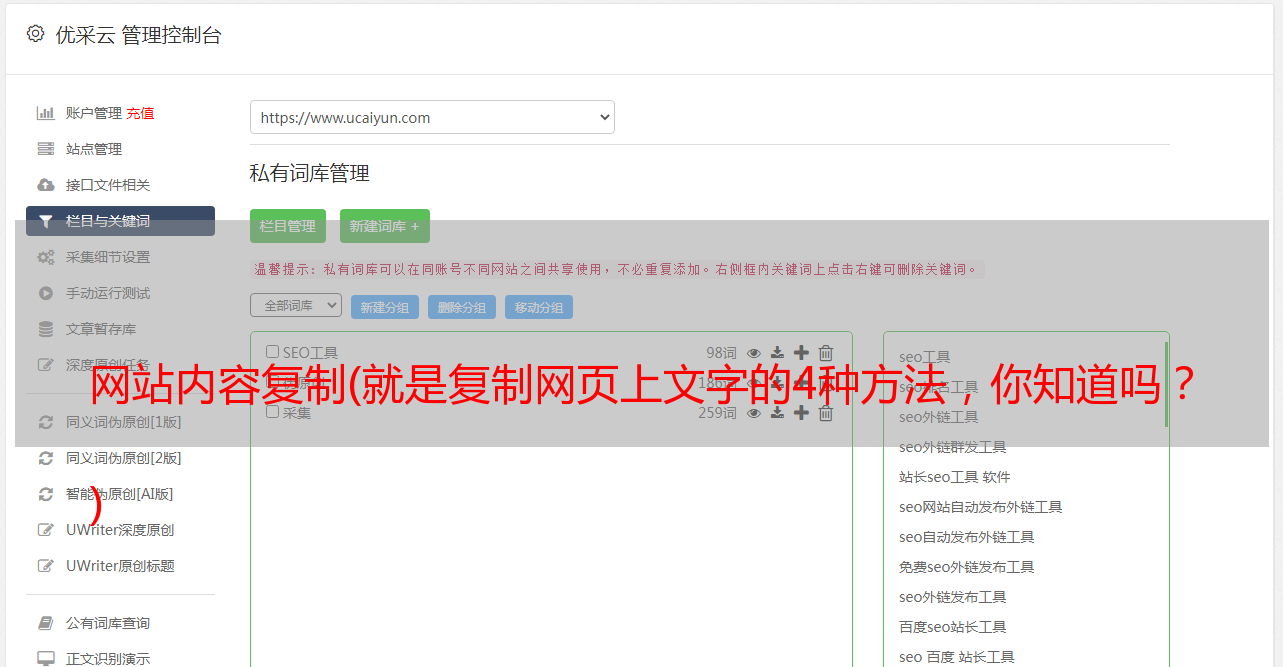Click the 私有词库管理 heading

(310, 173)
